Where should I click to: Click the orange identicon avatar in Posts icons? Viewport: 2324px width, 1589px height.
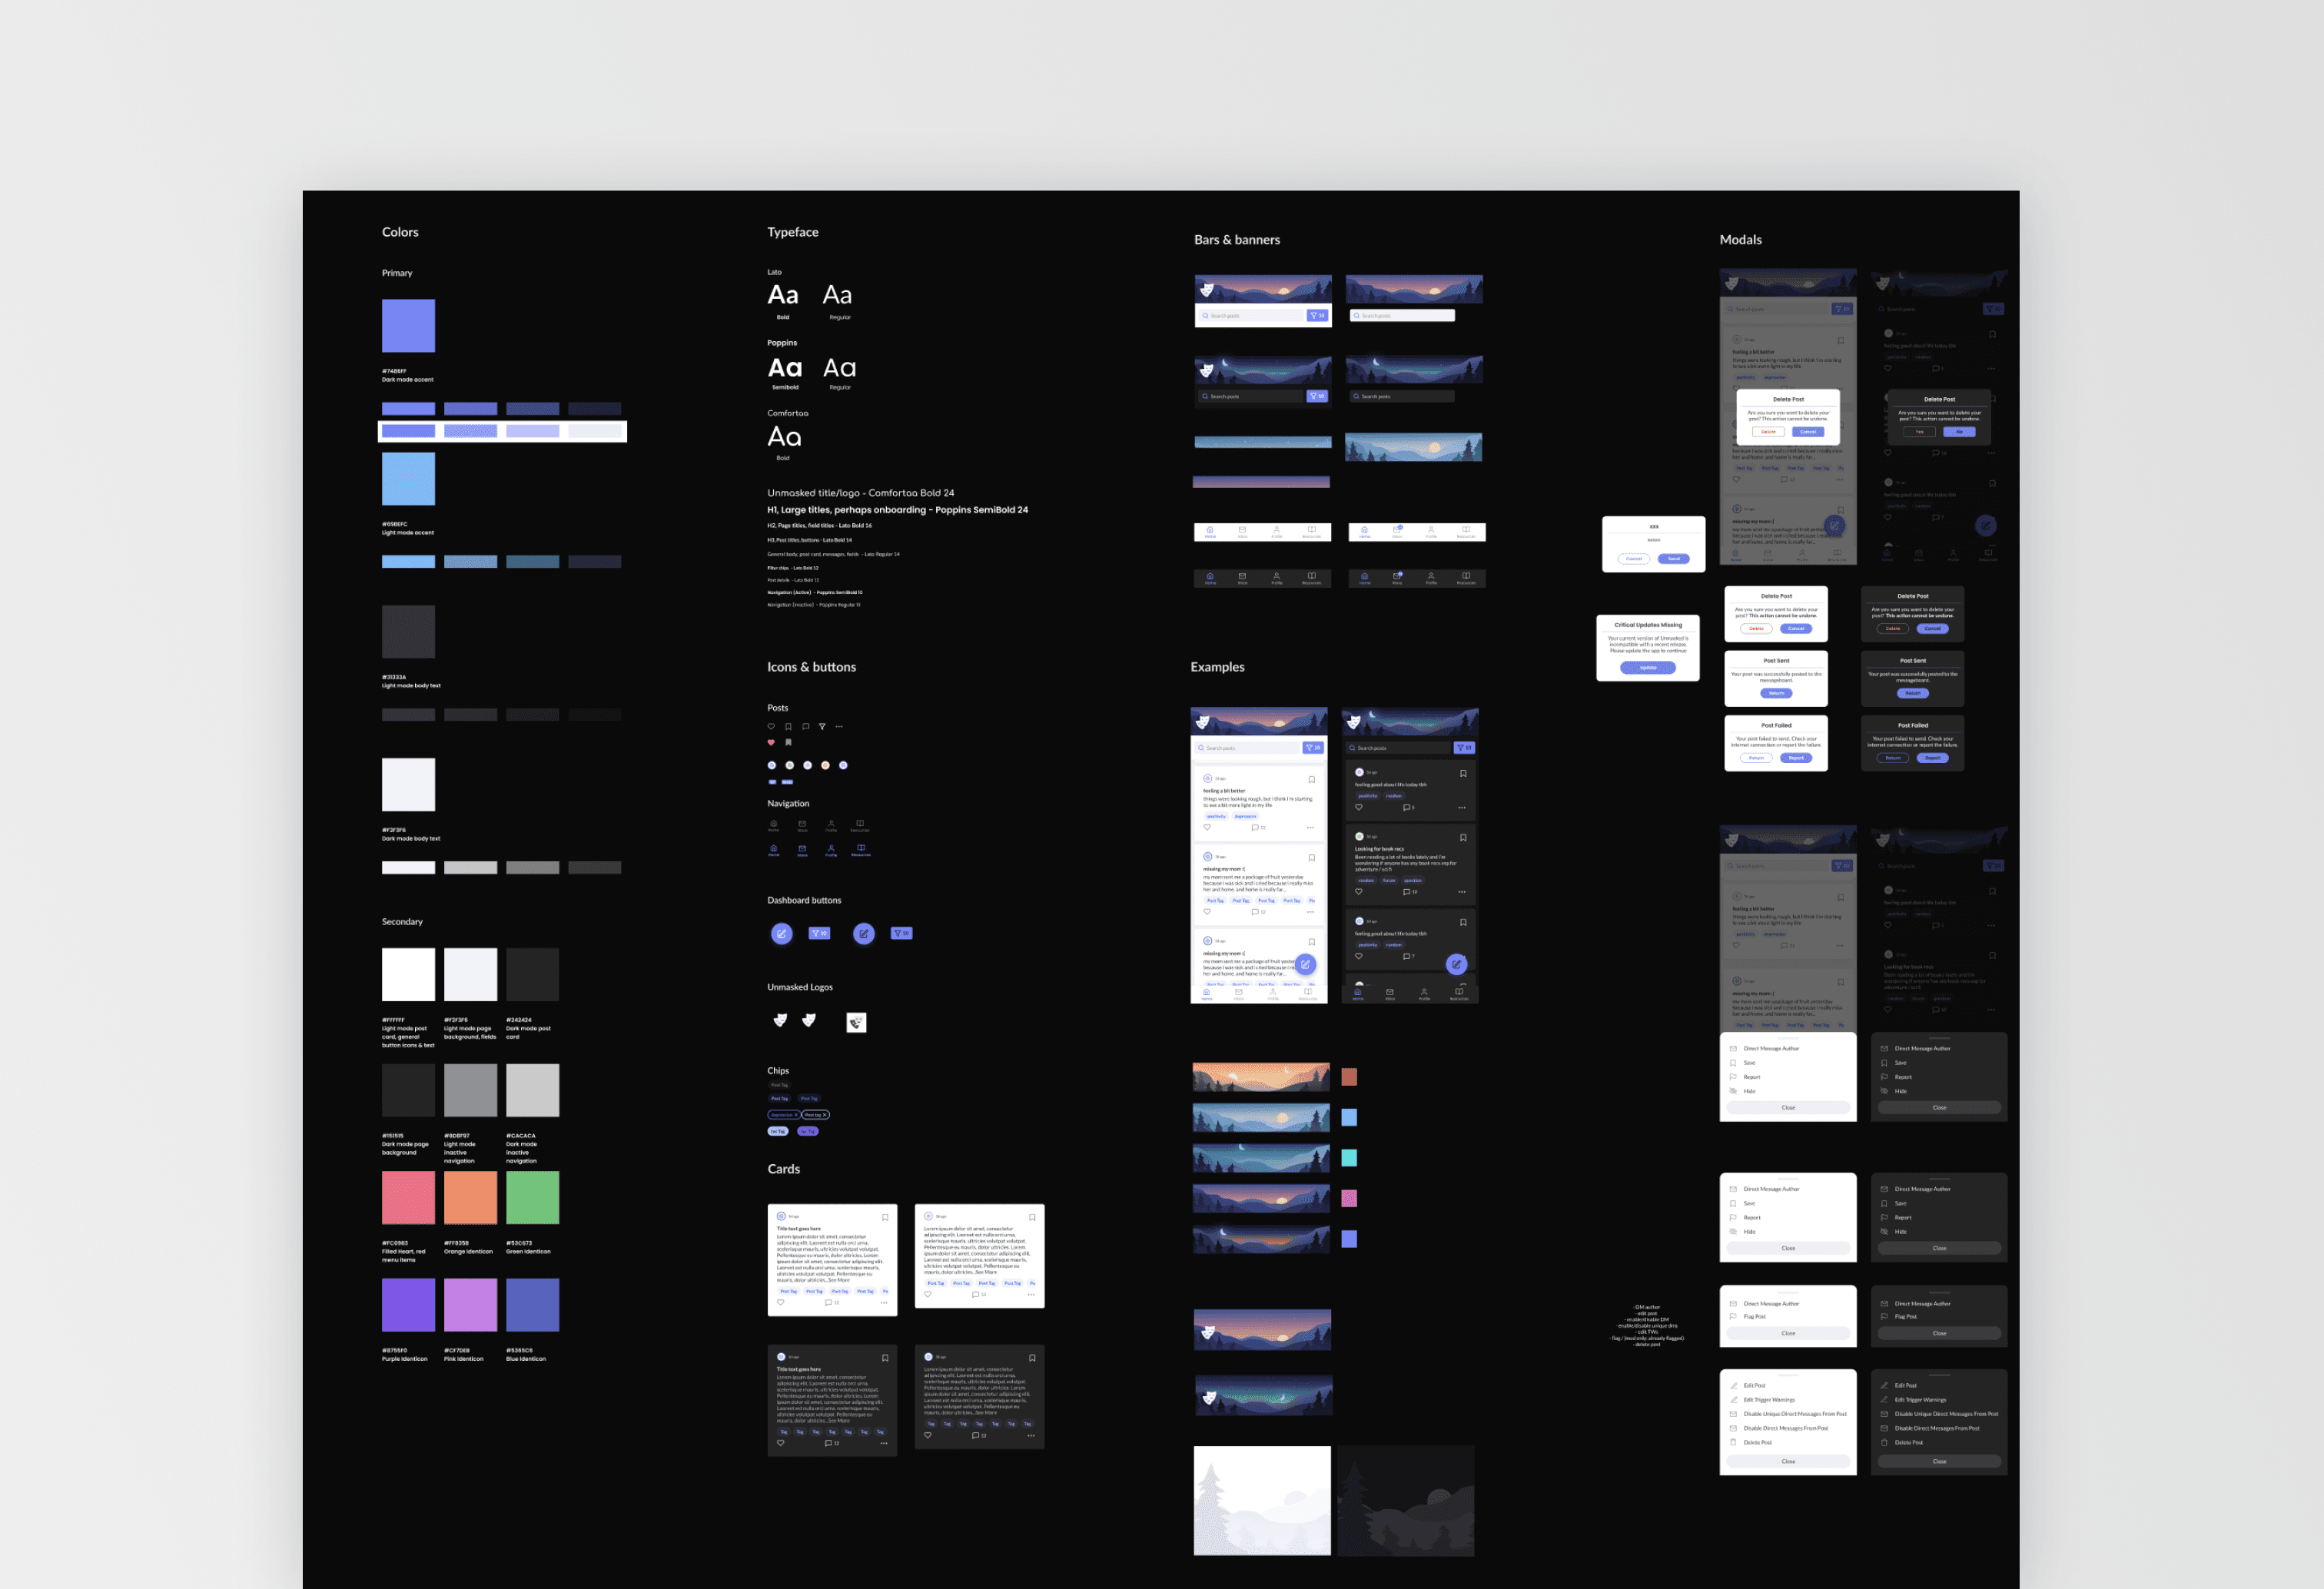[825, 765]
